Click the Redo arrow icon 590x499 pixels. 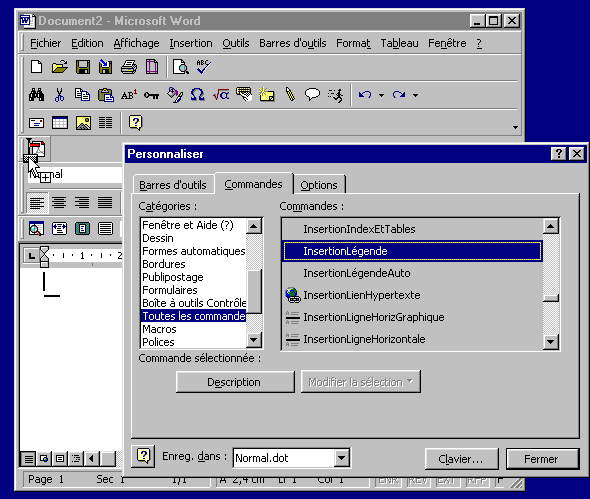pyautogui.click(x=399, y=95)
